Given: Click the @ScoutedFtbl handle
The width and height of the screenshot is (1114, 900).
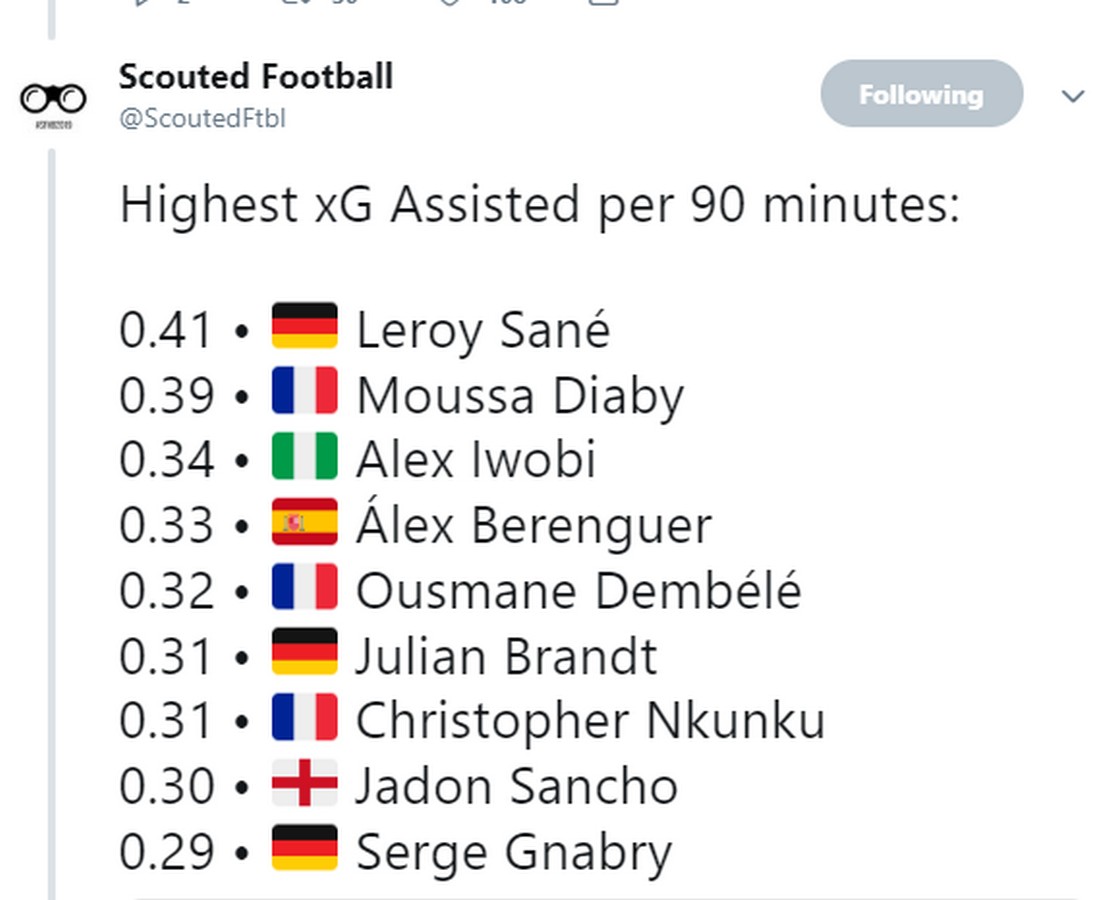Looking at the screenshot, I should pos(203,118).
